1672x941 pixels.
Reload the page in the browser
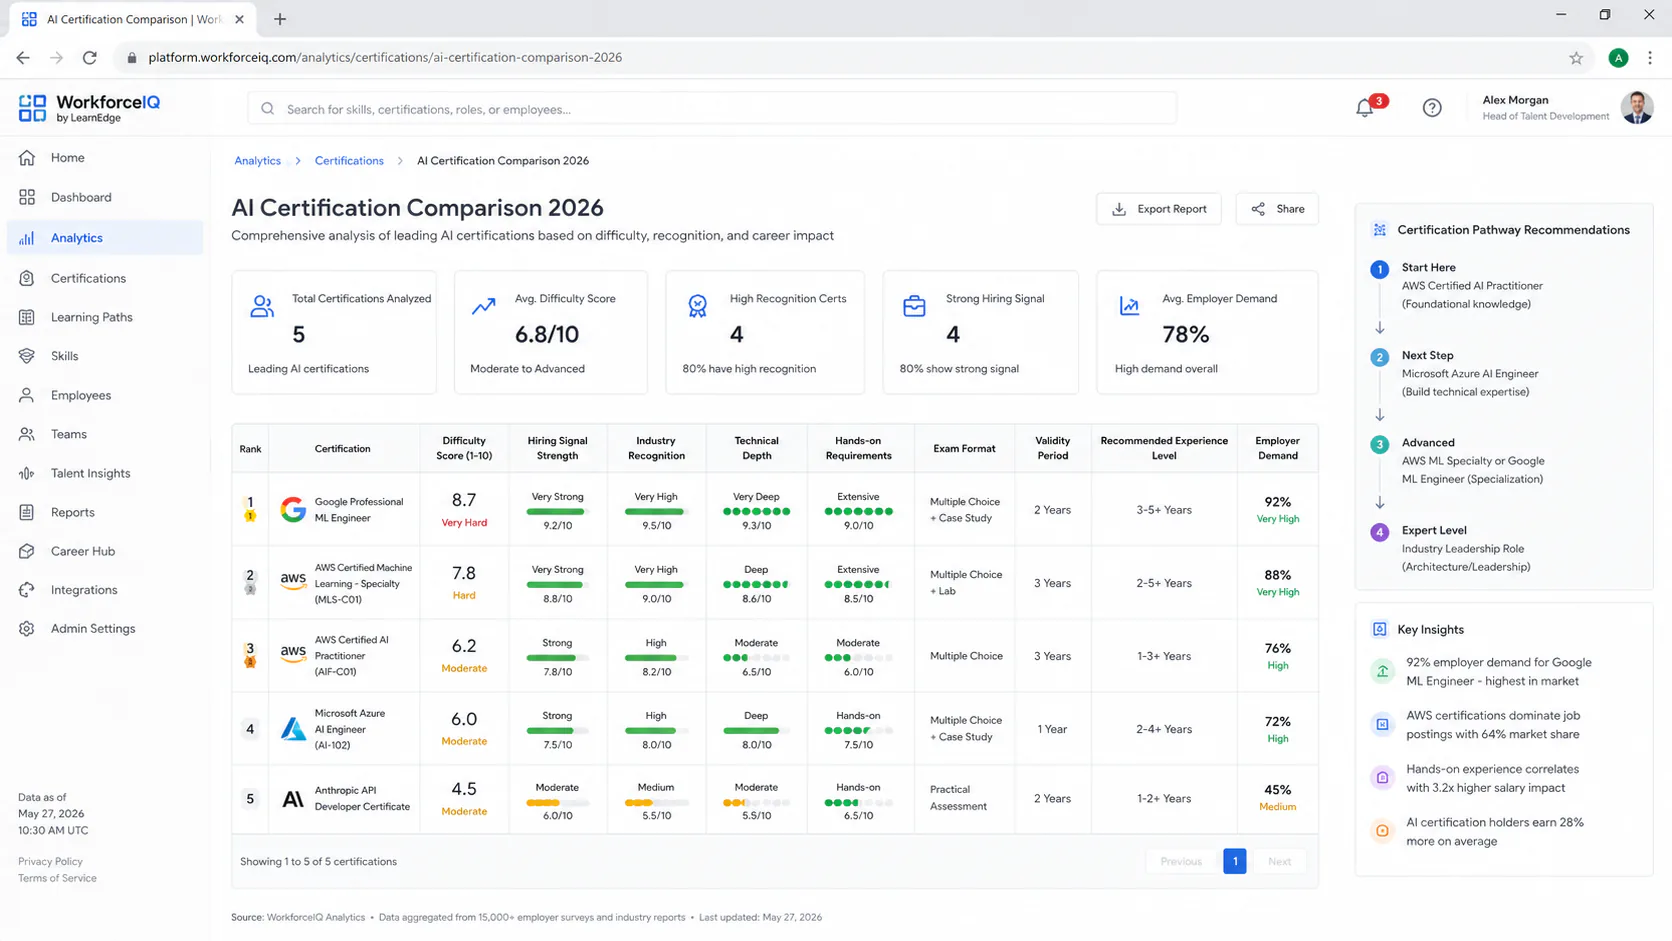[90, 58]
